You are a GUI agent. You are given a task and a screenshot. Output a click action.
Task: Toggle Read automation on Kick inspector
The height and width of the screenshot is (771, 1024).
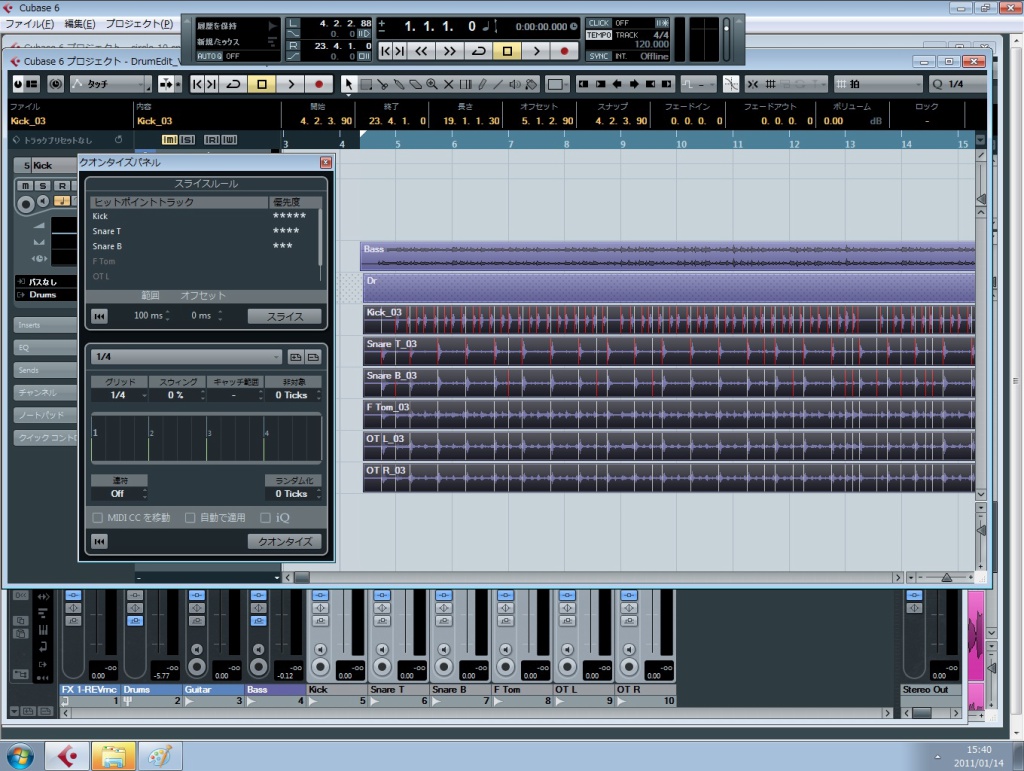pos(61,185)
